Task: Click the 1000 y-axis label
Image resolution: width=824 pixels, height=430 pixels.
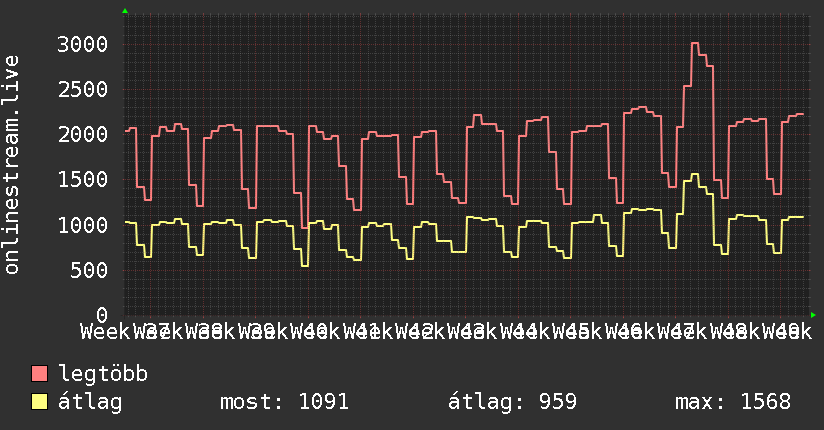Action: [x=83, y=225]
